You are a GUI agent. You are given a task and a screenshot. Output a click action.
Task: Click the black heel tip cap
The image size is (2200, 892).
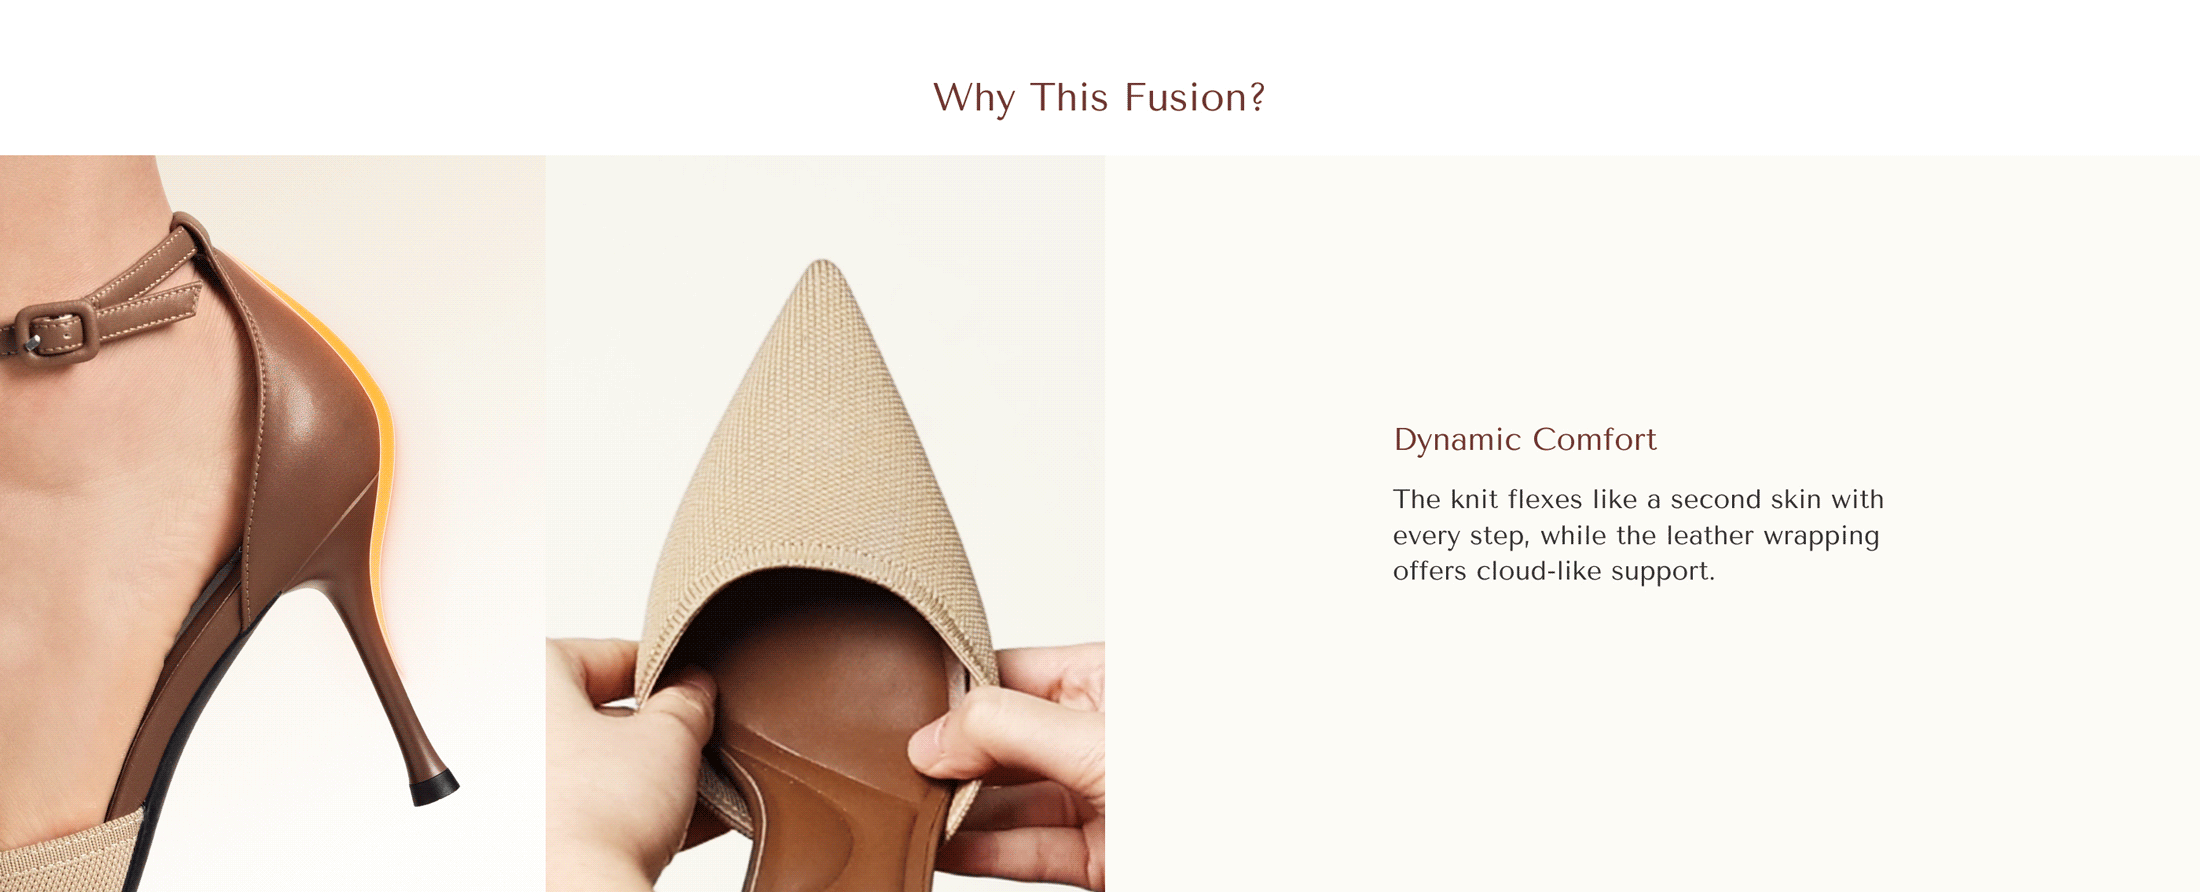(x=434, y=788)
